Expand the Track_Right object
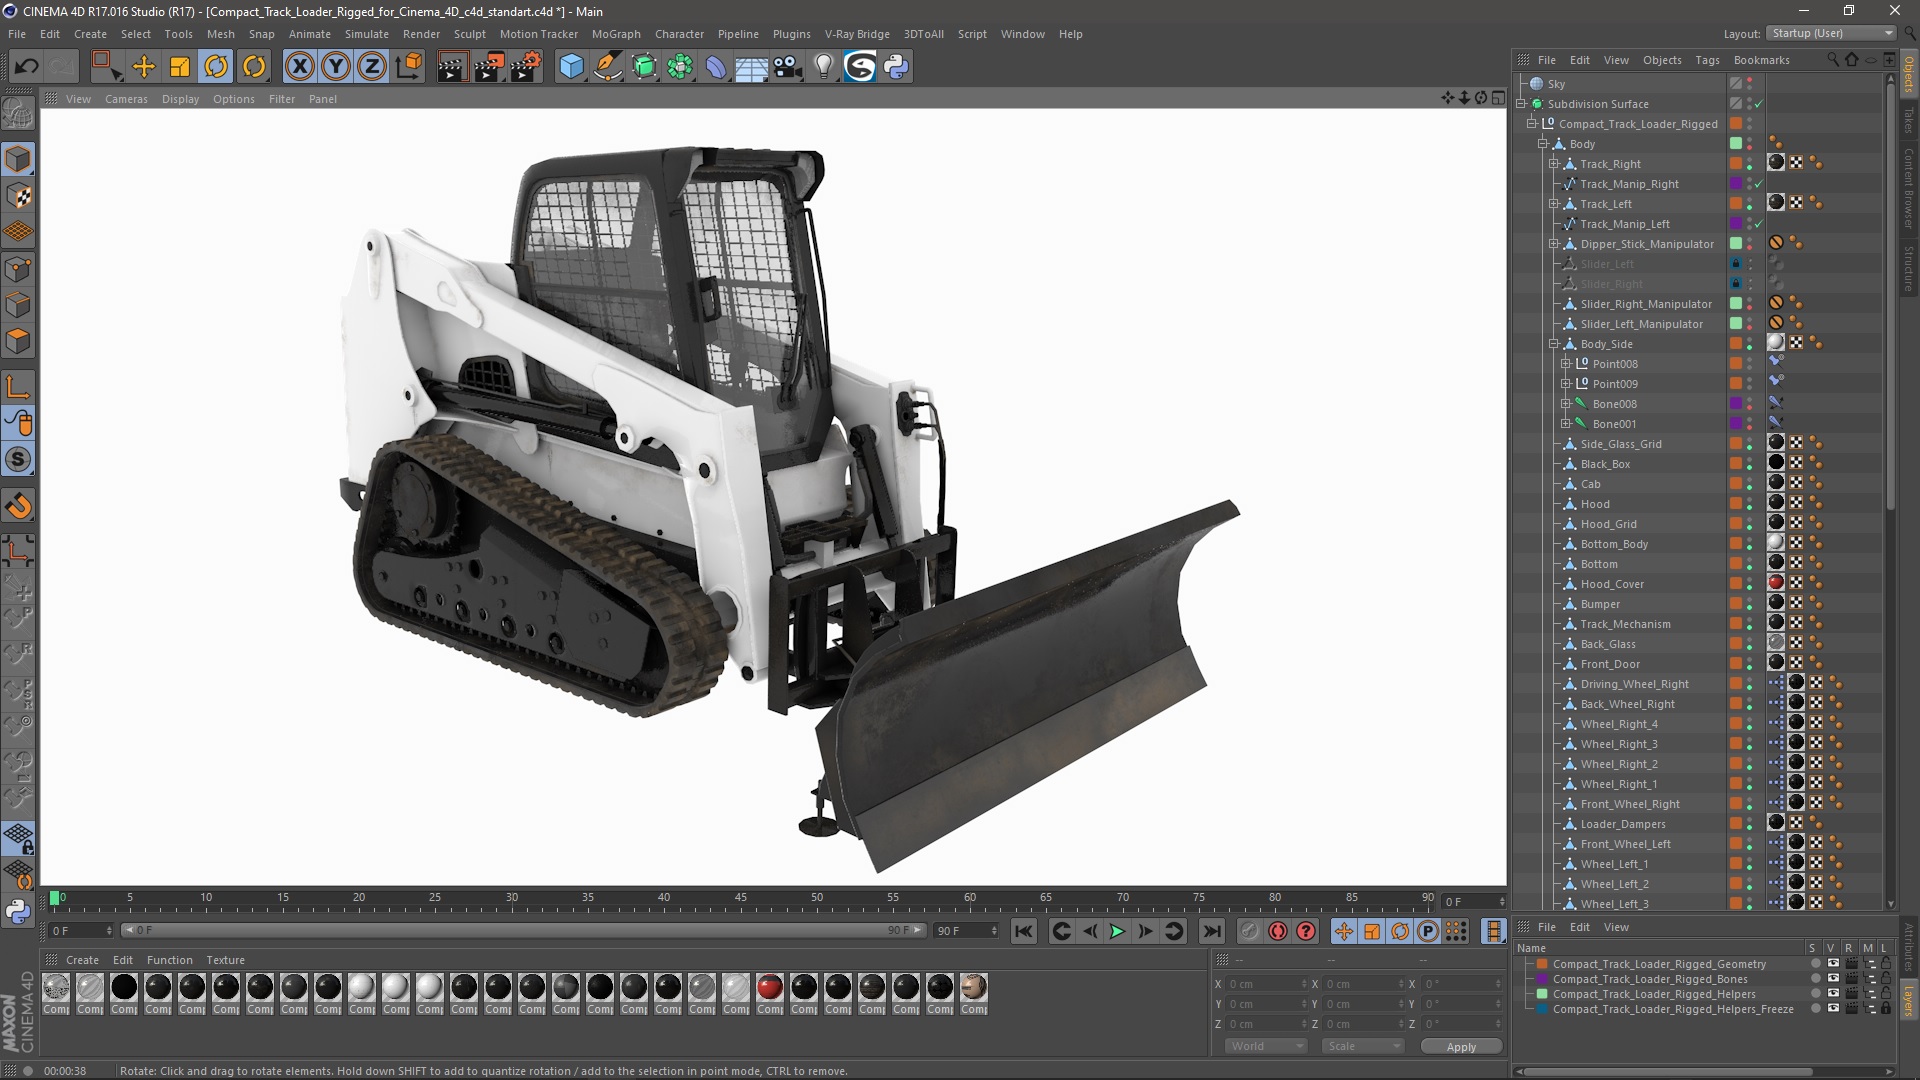This screenshot has width=1920, height=1080. [x=1554, y=164]
